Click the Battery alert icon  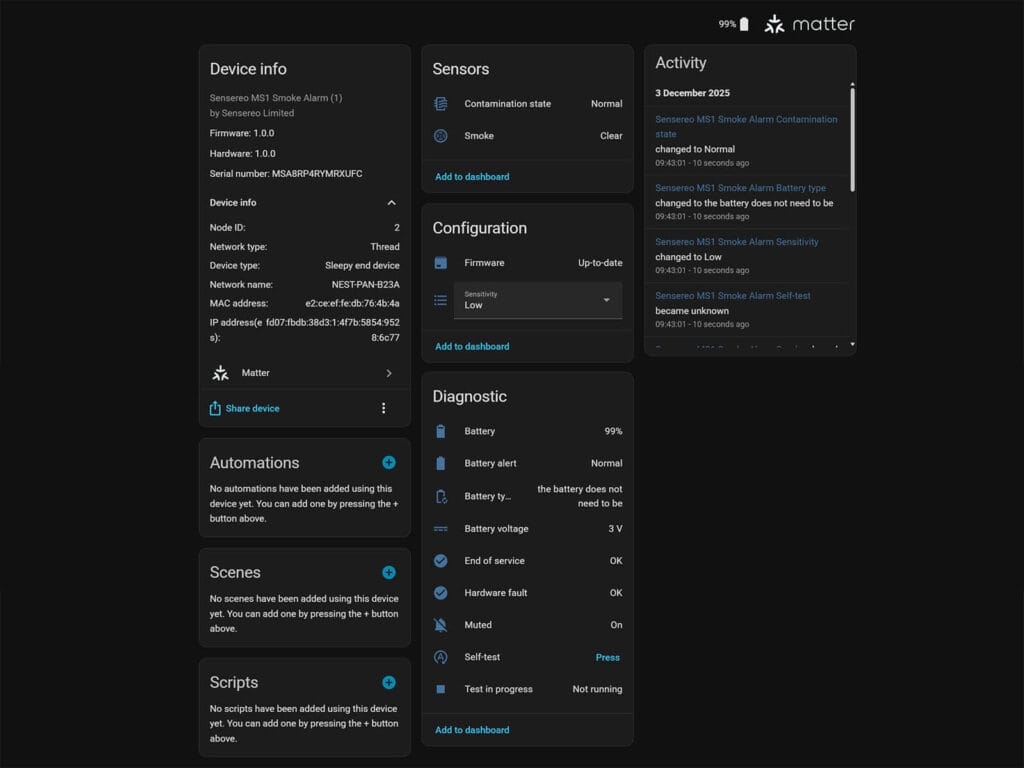[440, 463]
